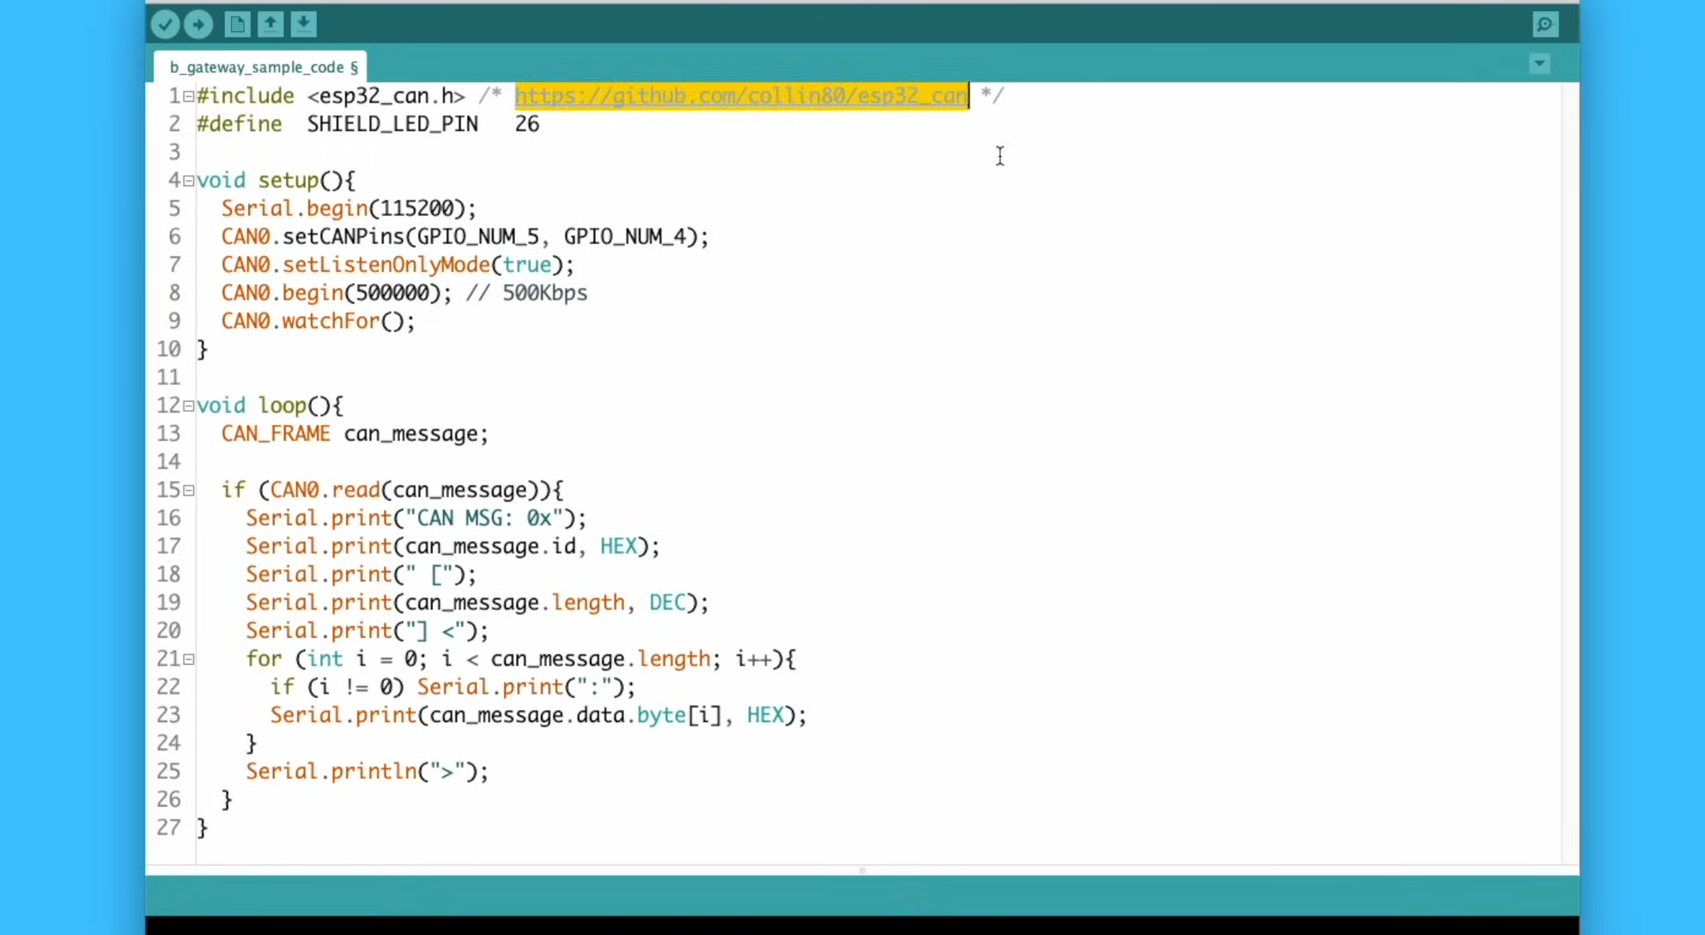Open the Serial Monitor magnifier icon
The width and height of the screenshot is (1705, 935).
point(1545,24)
